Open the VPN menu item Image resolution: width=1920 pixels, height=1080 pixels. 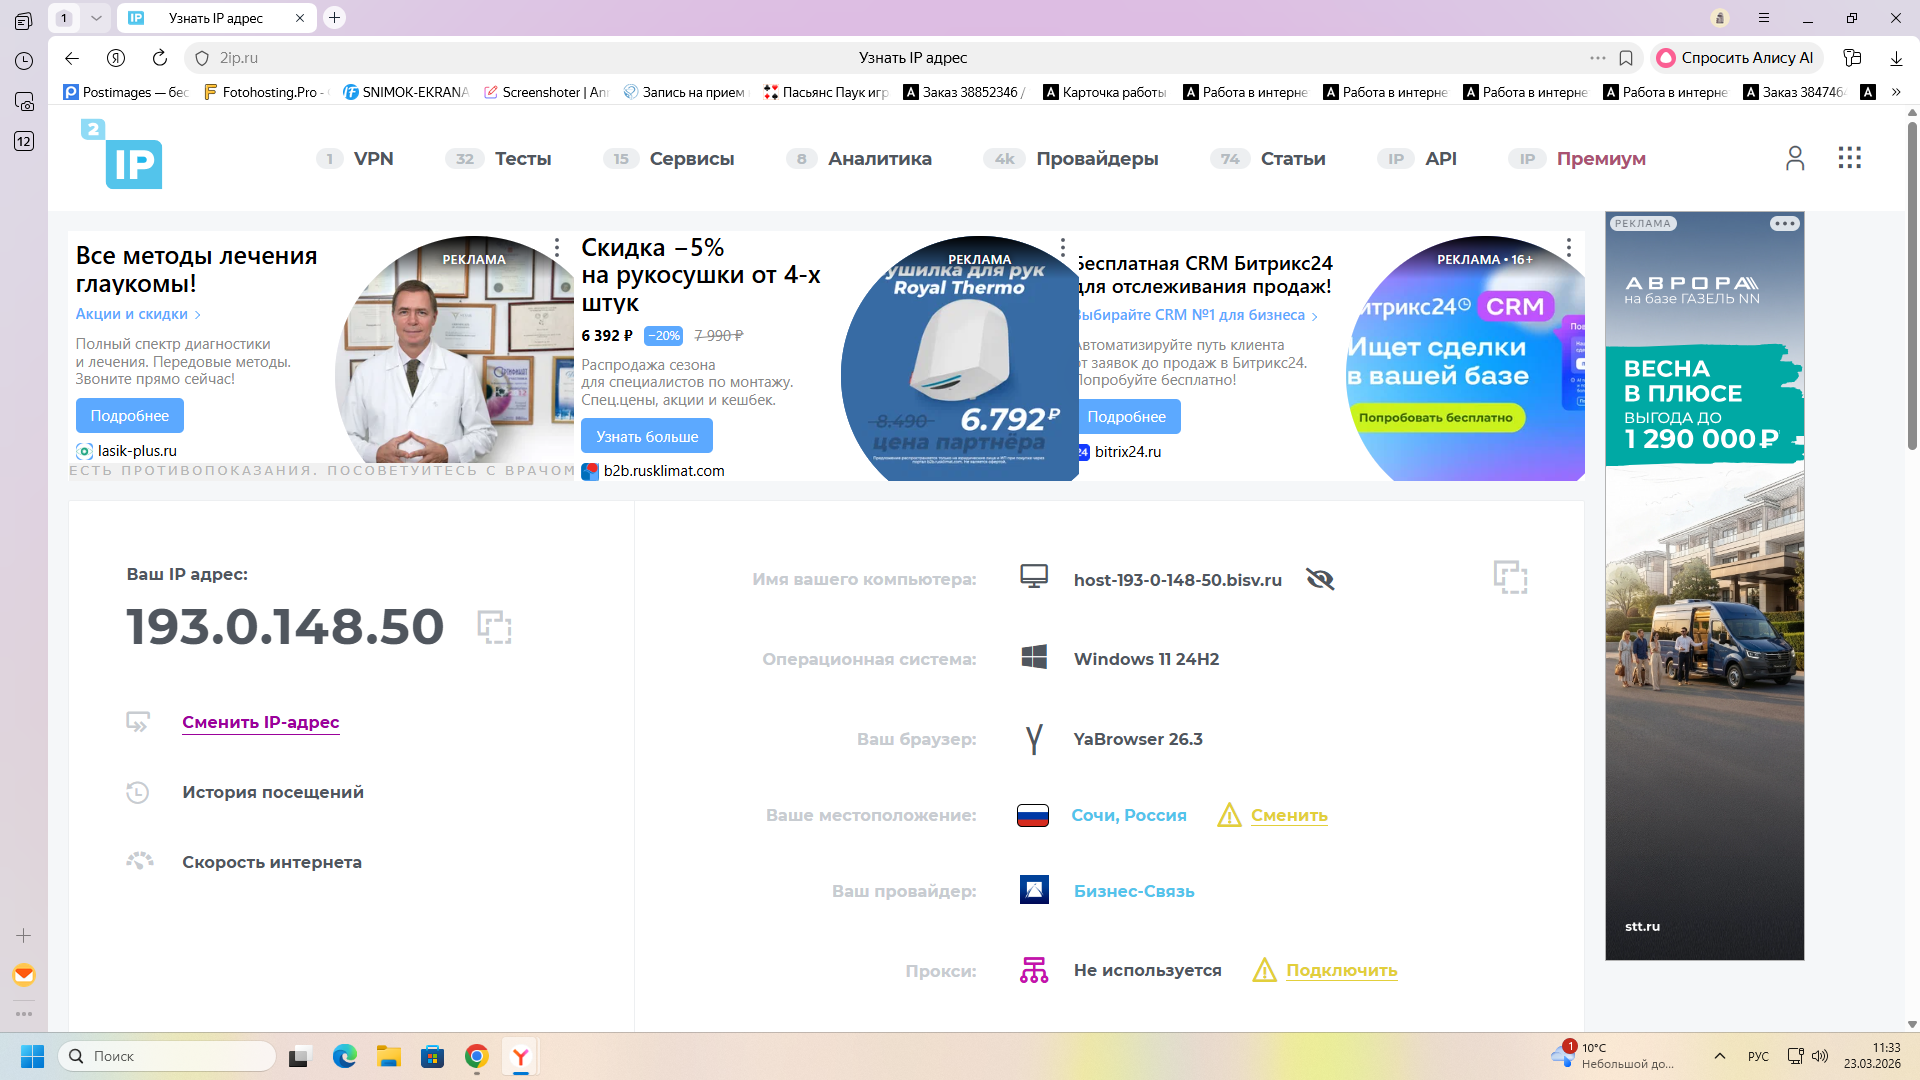373,159
